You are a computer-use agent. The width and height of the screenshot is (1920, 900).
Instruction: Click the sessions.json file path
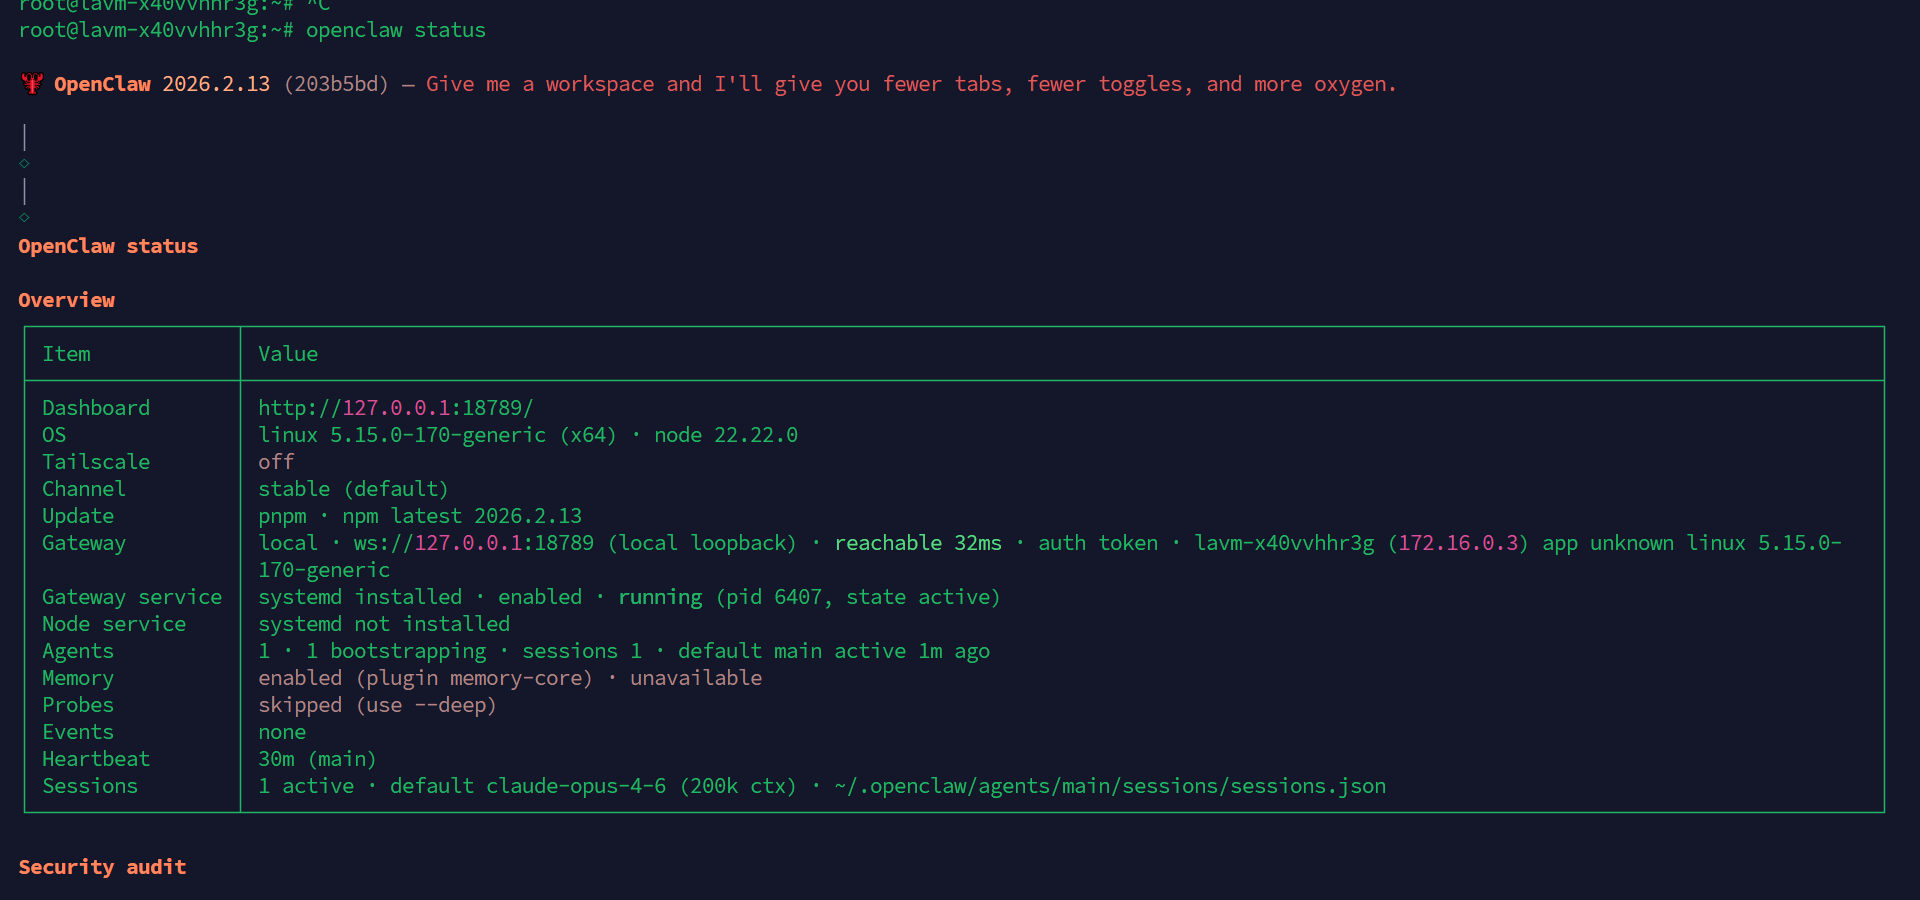coord(1110,786)
